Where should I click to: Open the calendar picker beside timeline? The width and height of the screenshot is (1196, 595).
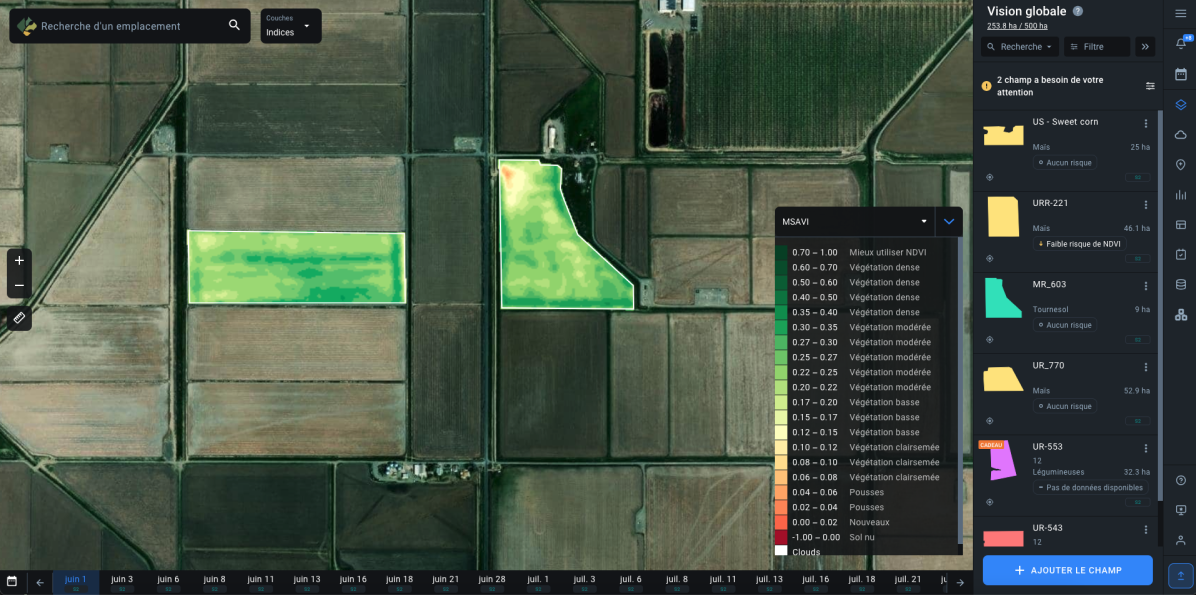11,582
